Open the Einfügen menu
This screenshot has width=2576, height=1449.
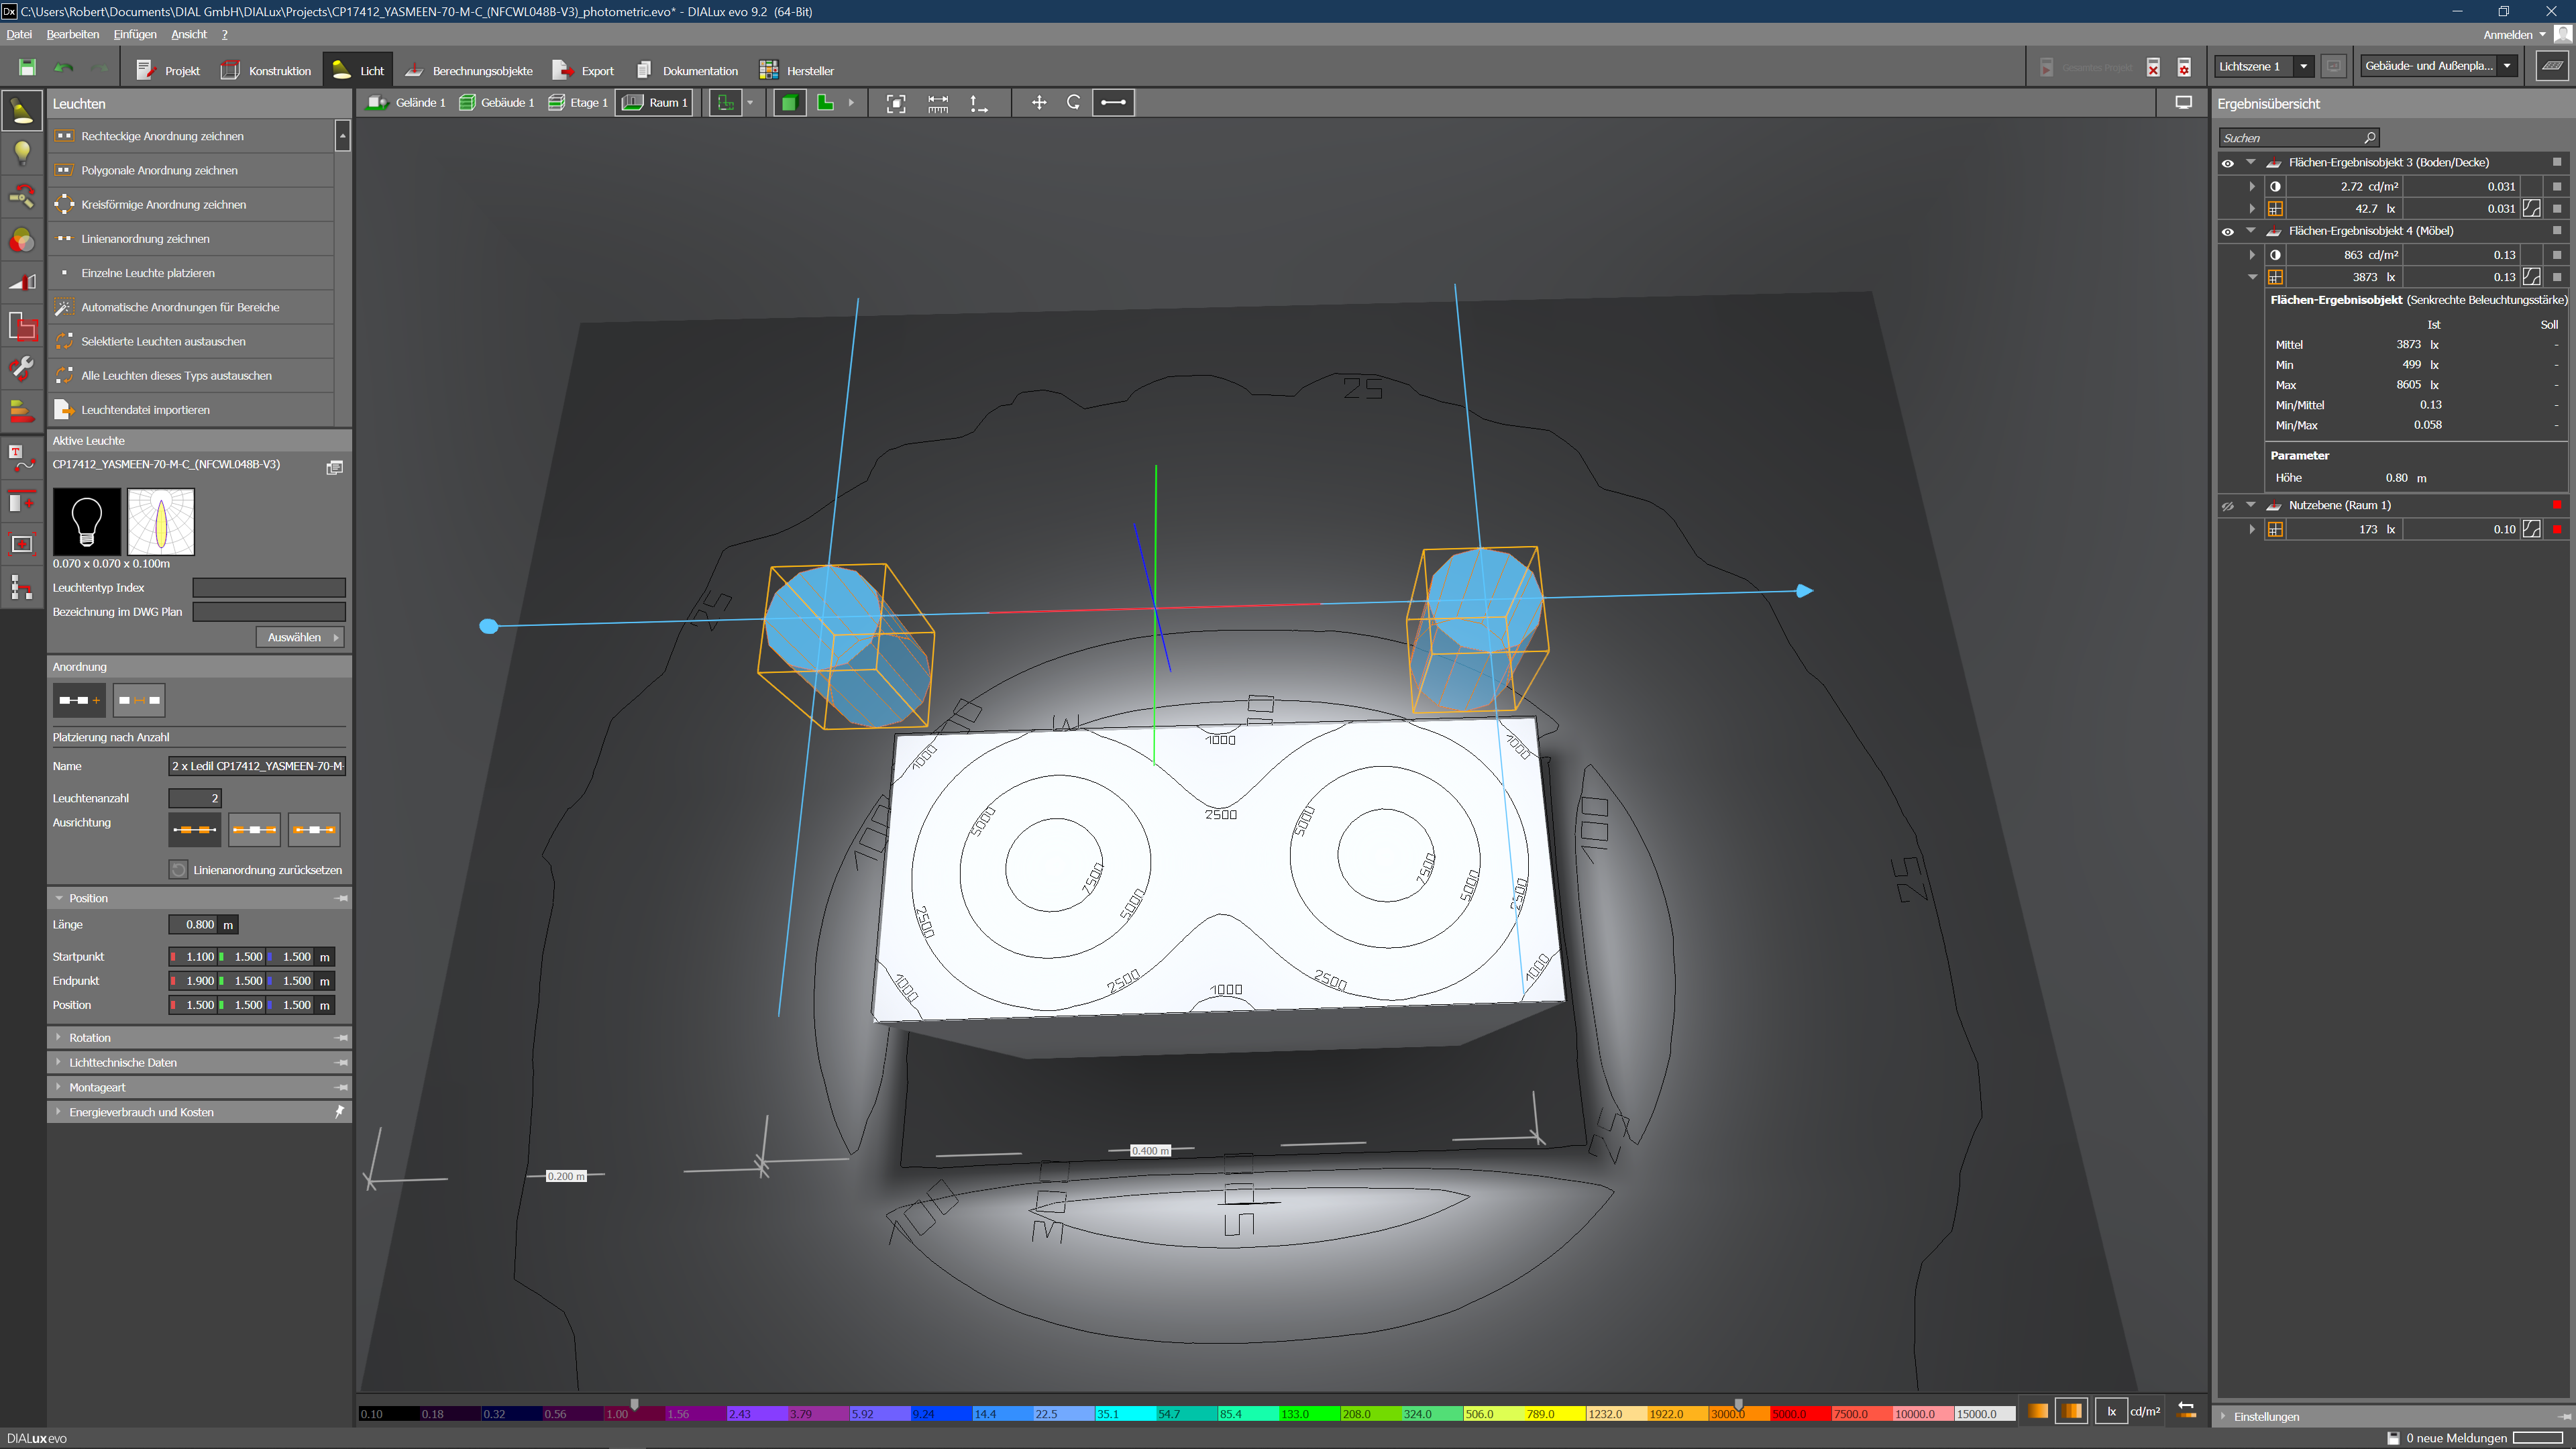(x=135, y=34)
